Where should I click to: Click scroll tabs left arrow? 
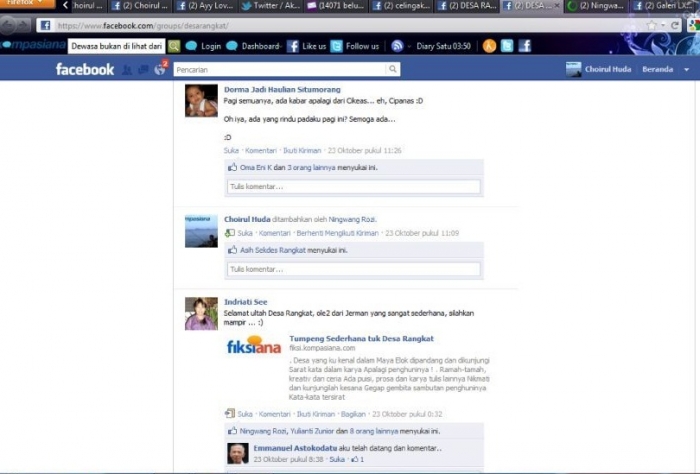[x=65, y=6]
